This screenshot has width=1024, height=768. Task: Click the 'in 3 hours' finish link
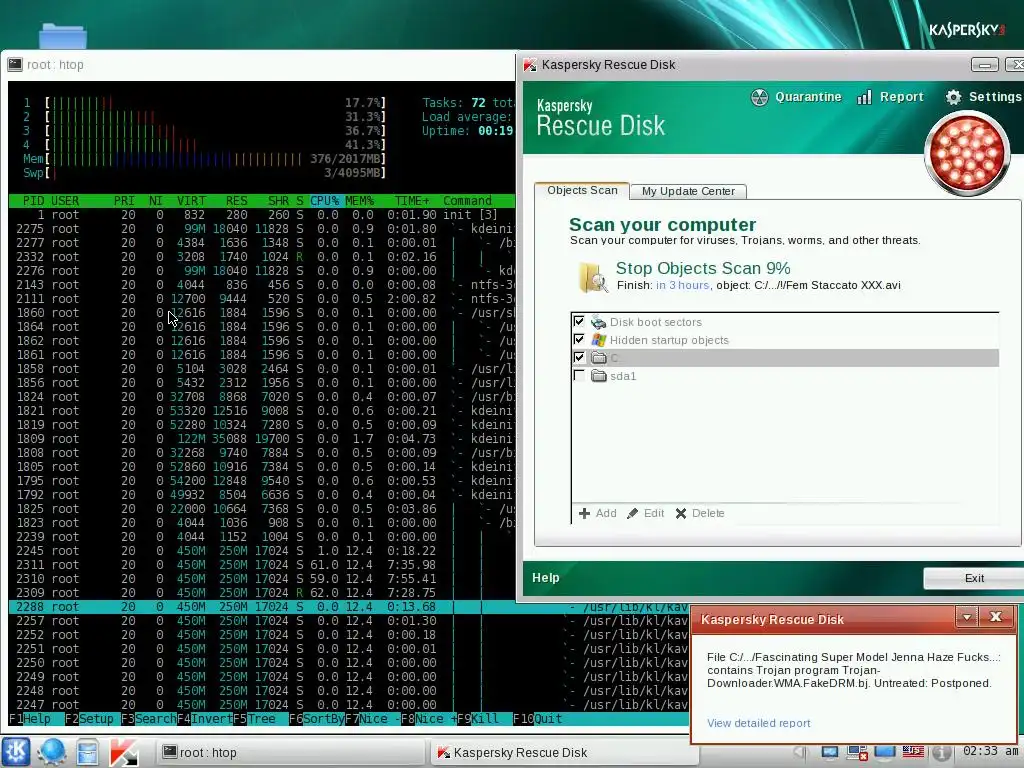682,285
